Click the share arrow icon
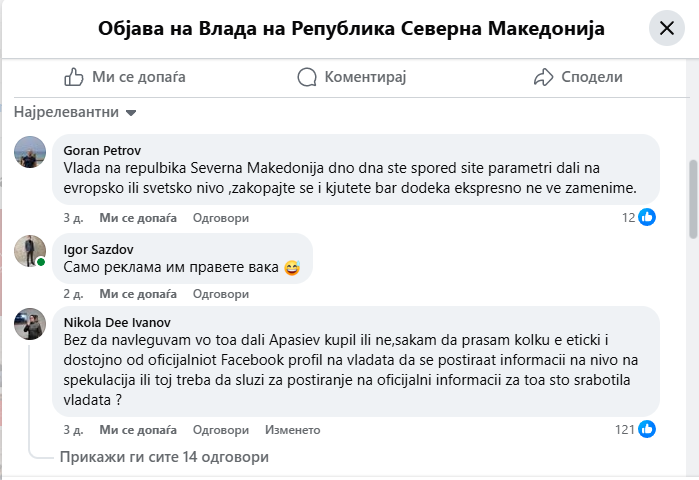 [x=543, y=77]
